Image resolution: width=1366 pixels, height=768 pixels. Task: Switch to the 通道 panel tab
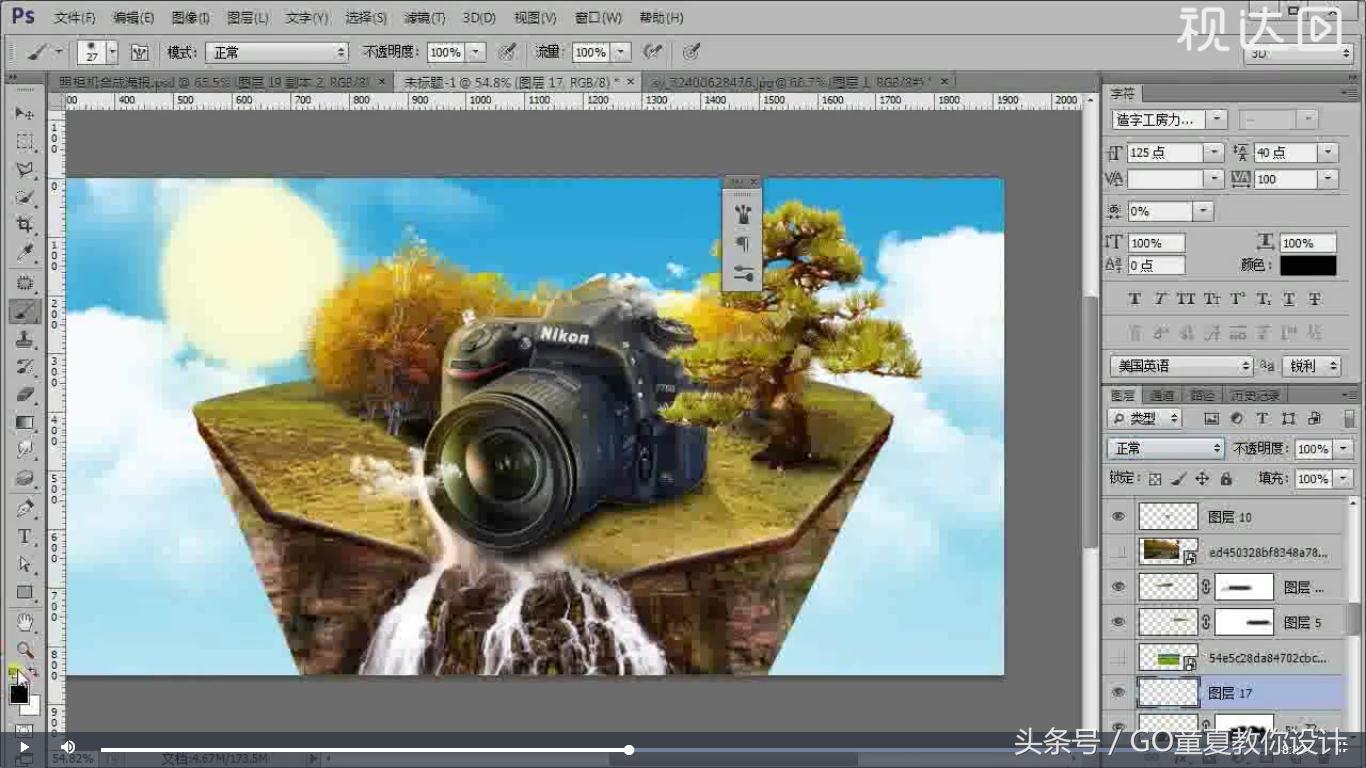point(1163,394)
